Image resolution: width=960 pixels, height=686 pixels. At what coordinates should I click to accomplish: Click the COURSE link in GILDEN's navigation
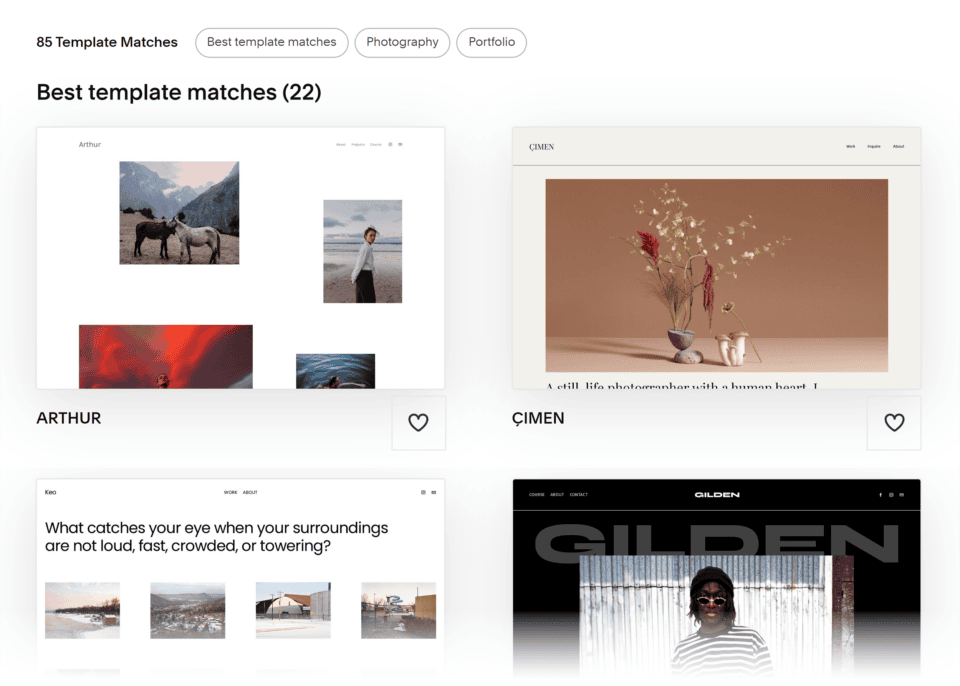537,494
